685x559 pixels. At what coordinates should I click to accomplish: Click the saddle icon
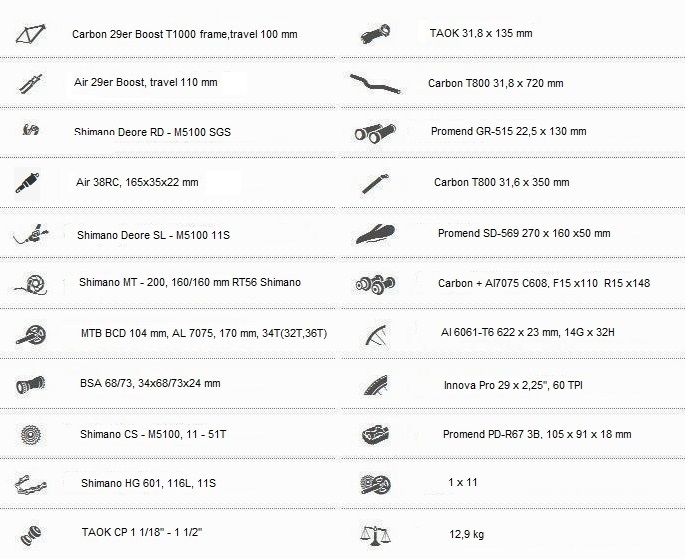coord(375,234)
